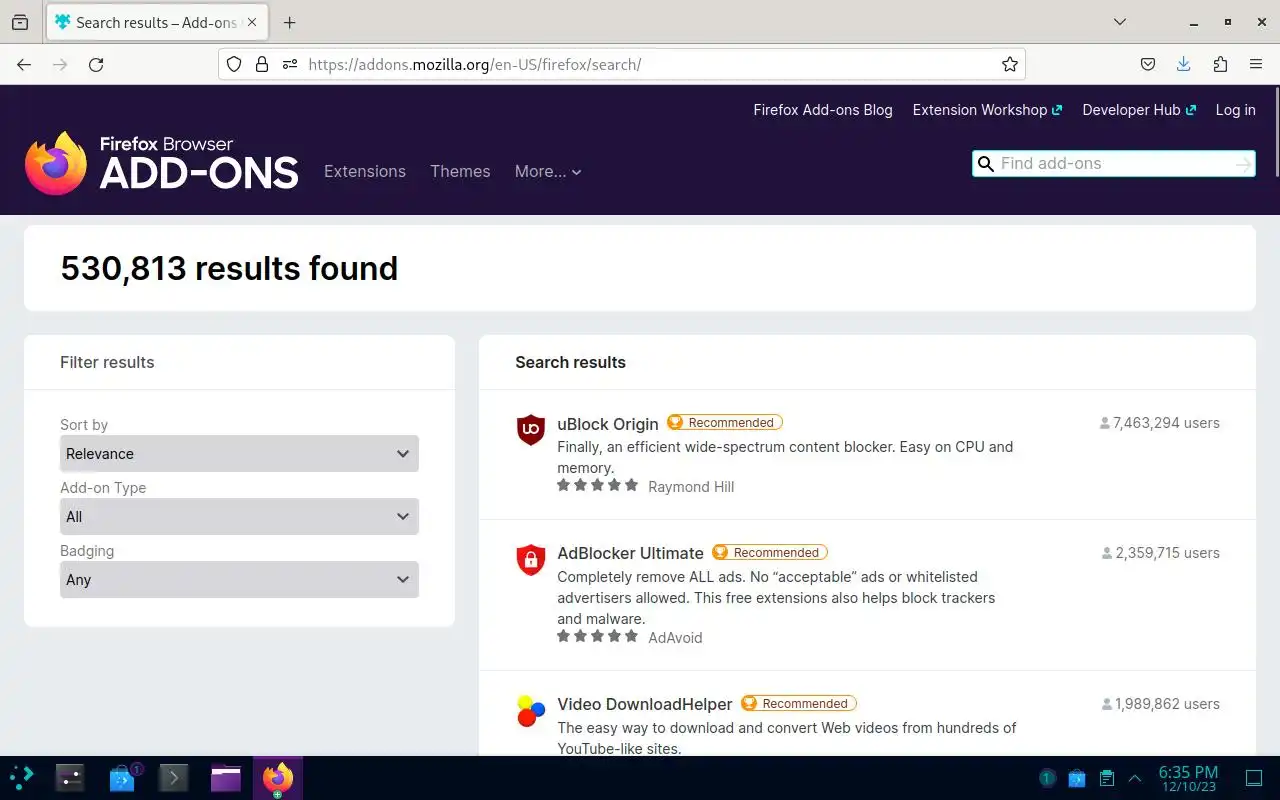Image resolution: width=1280 pixels, height=800 pixels.
Task: Click the author name AdAvoid
Action: (x=675, y=638)
